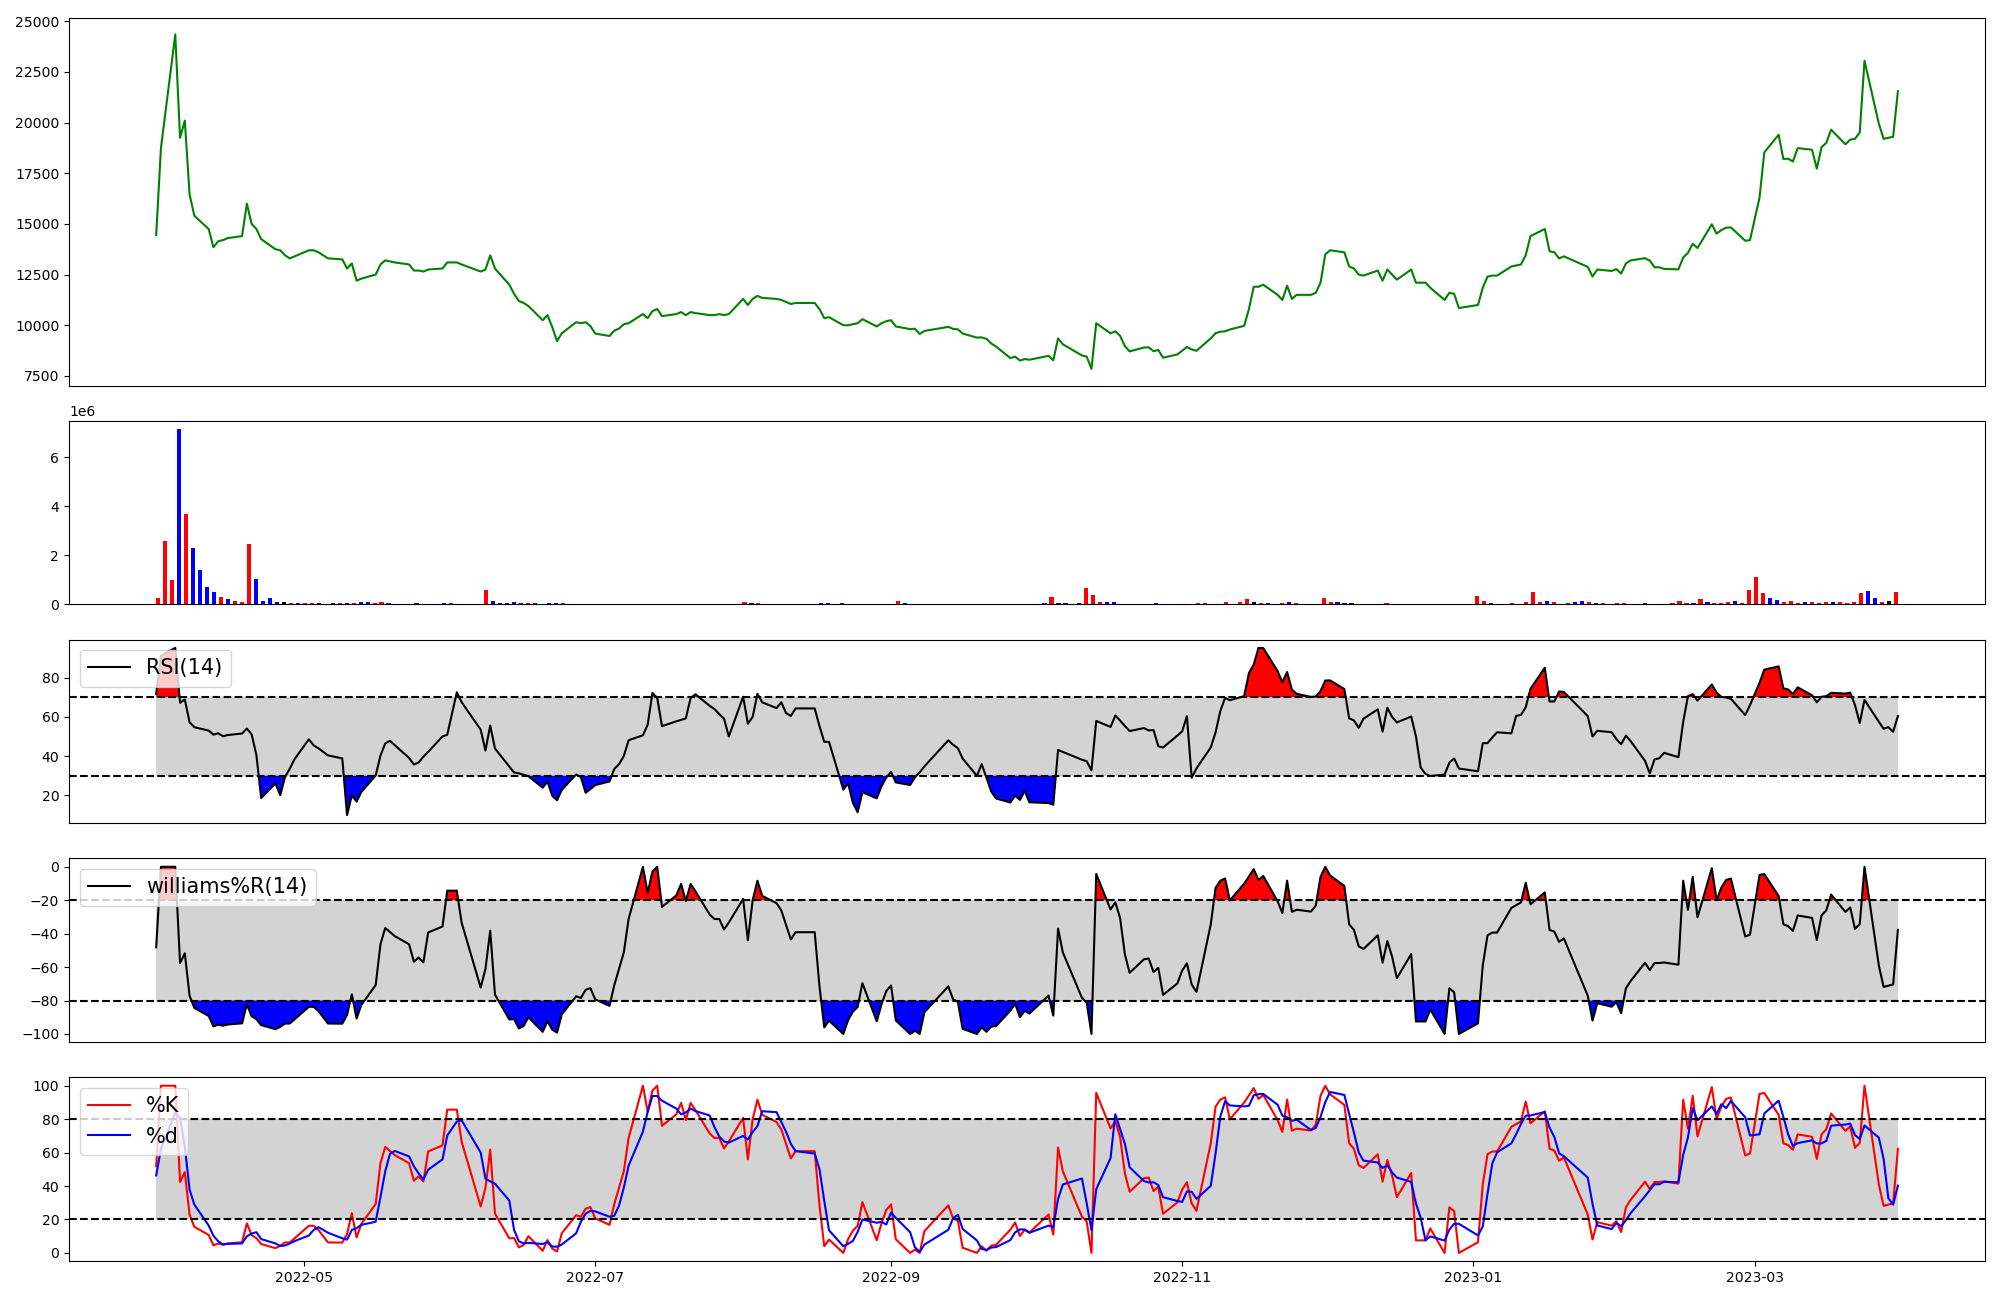Click the highest peak of the green price line
2000x1300 pixels.
pos(175,36)
